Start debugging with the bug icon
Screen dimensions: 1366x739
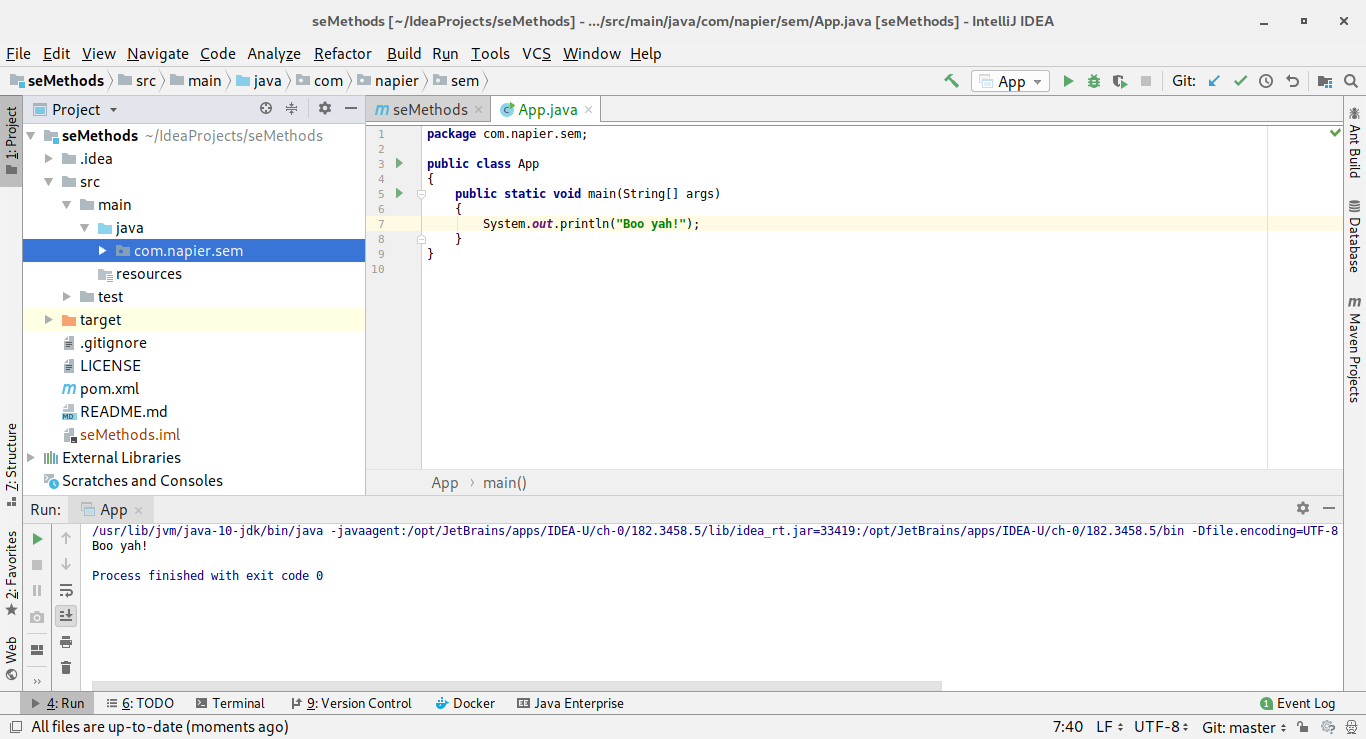tap(1094, 81)
